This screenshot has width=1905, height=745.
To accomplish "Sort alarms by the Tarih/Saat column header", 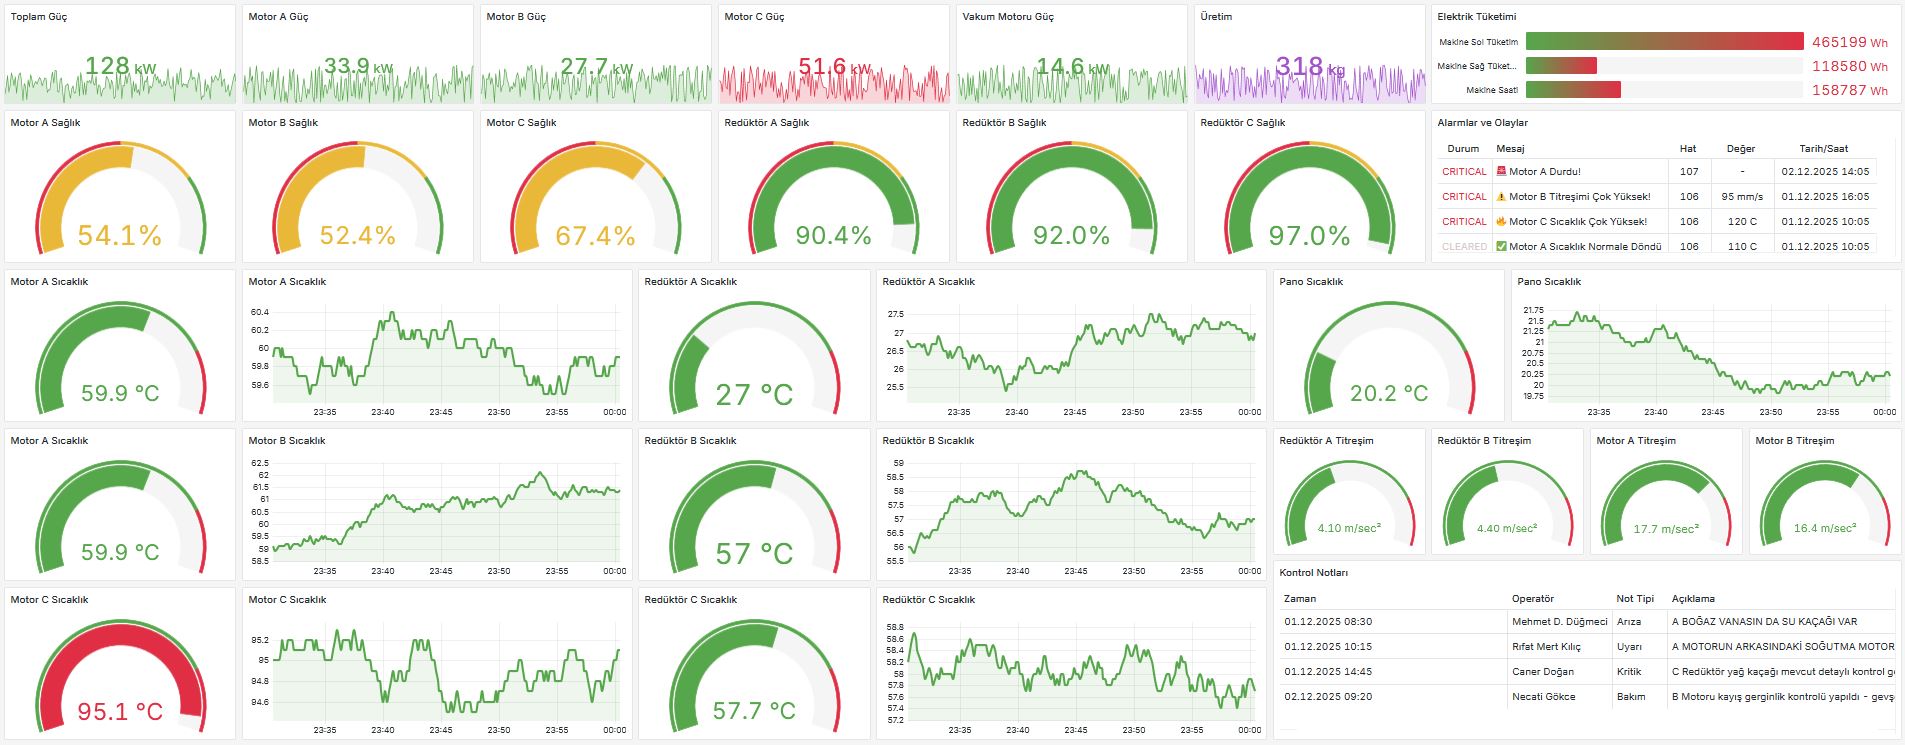I will point(1823,148).
